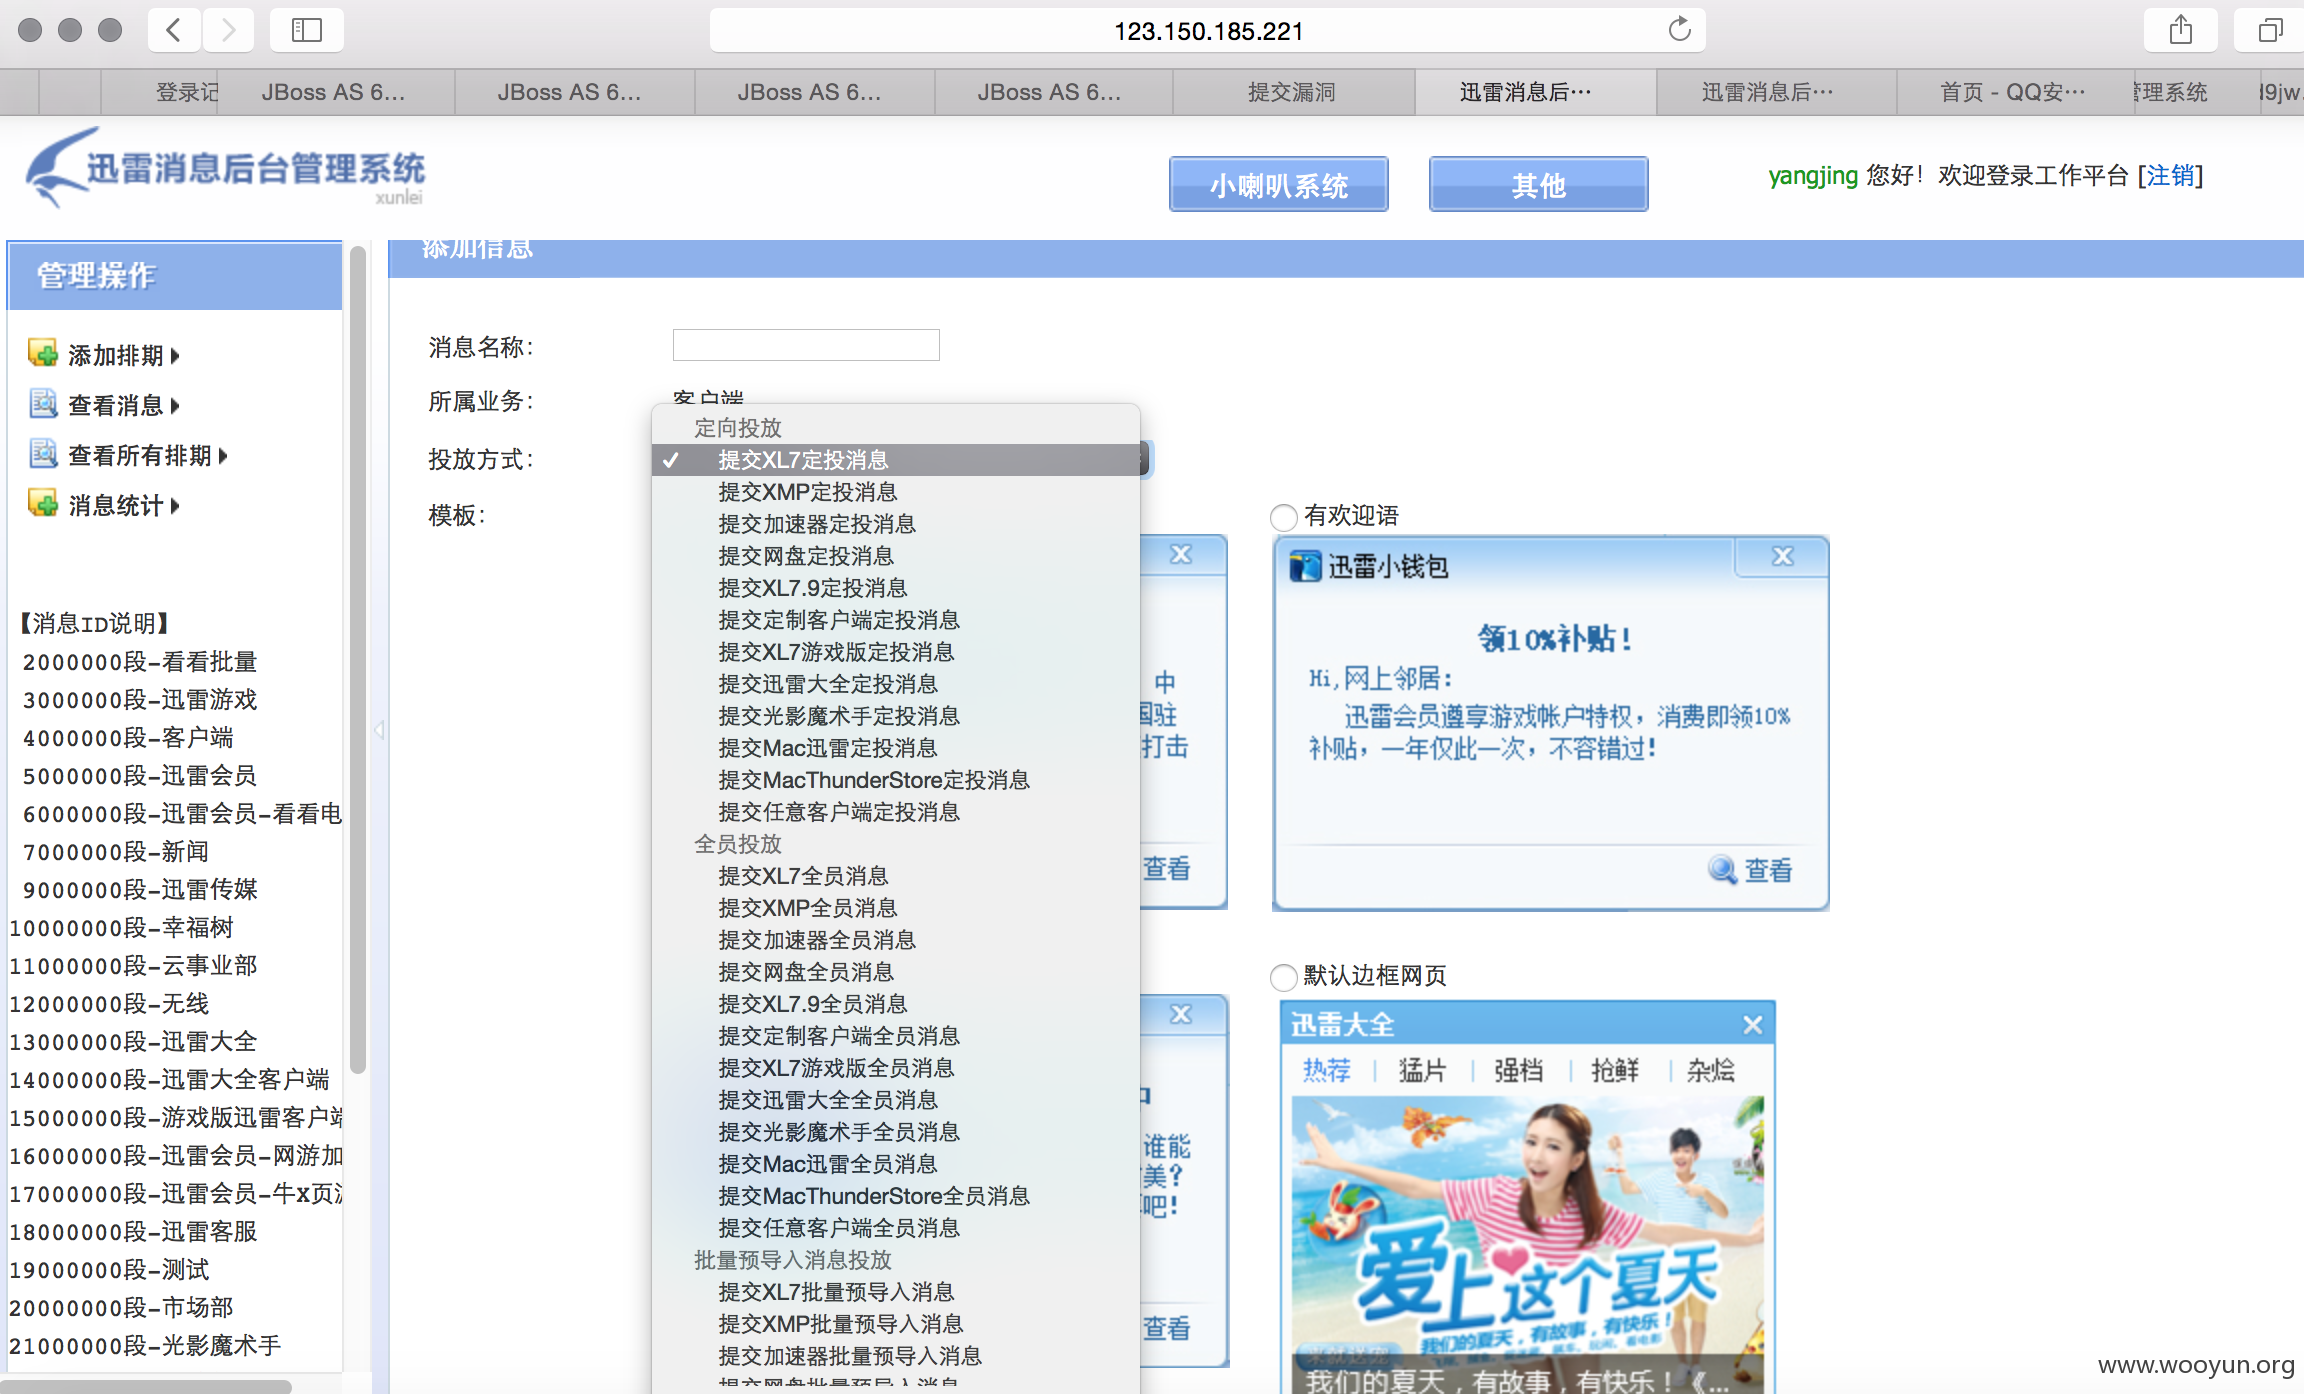
Task: Choose 提交XL7批量预导入消息 option
Action: [x=895, y=1292]
